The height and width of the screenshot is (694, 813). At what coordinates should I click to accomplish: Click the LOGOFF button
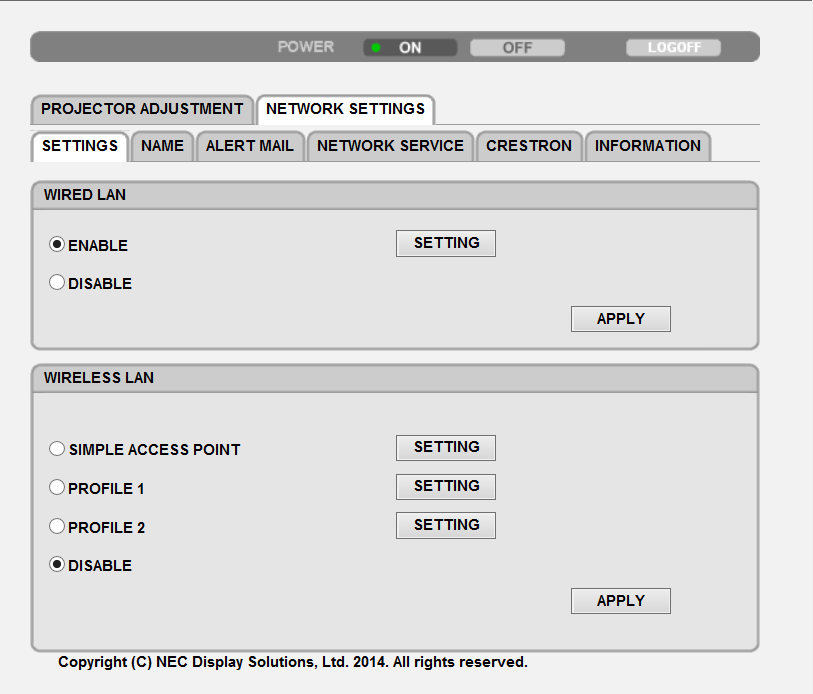pos(674,48)
